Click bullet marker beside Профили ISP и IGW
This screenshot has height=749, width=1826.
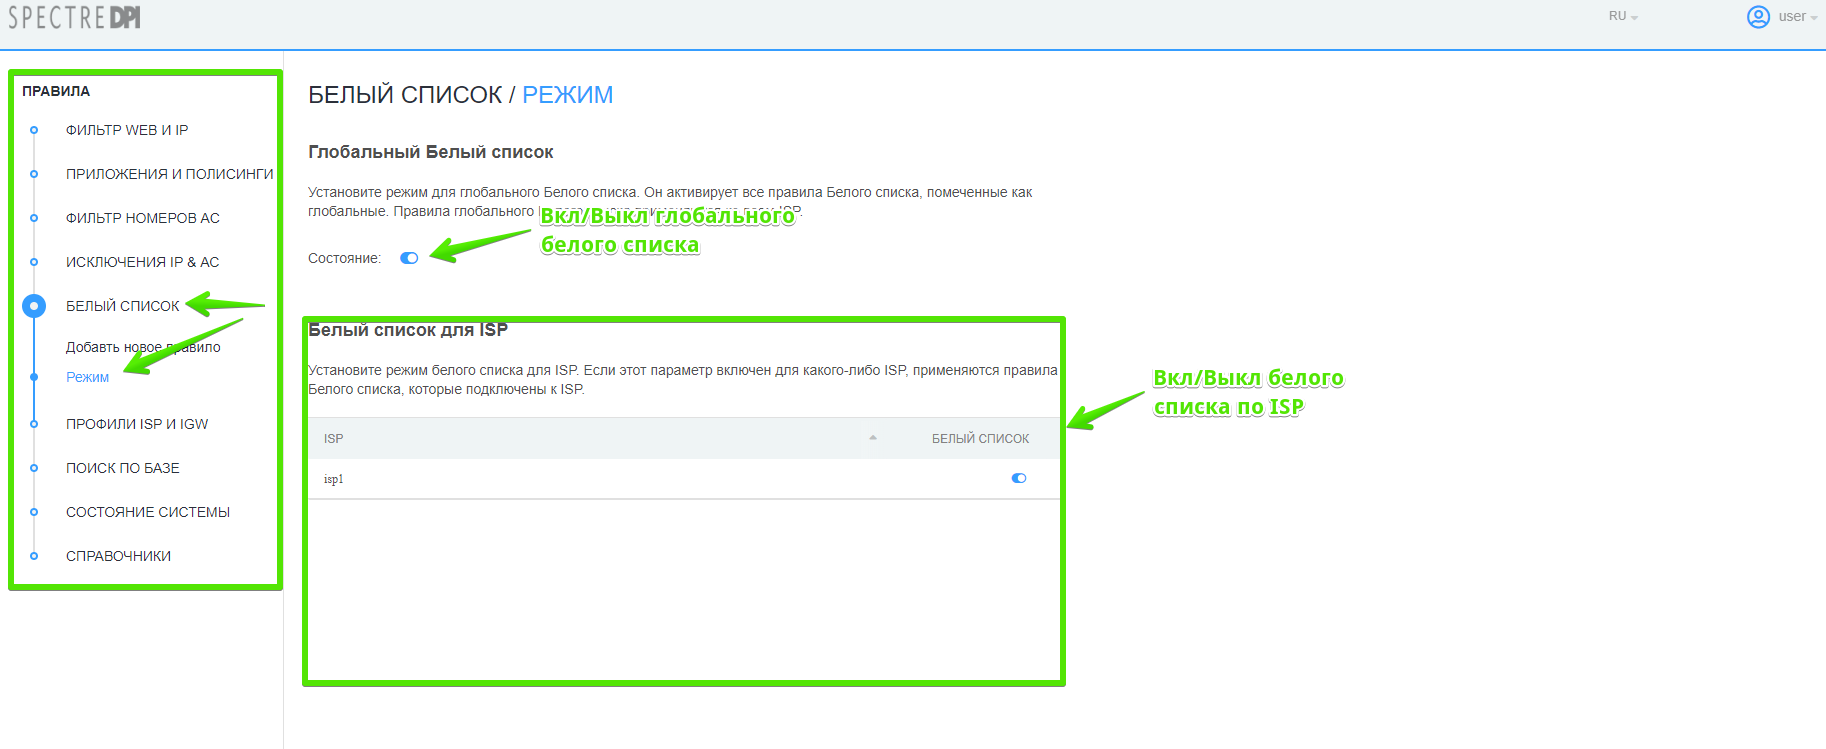click(x=34, y=424)
